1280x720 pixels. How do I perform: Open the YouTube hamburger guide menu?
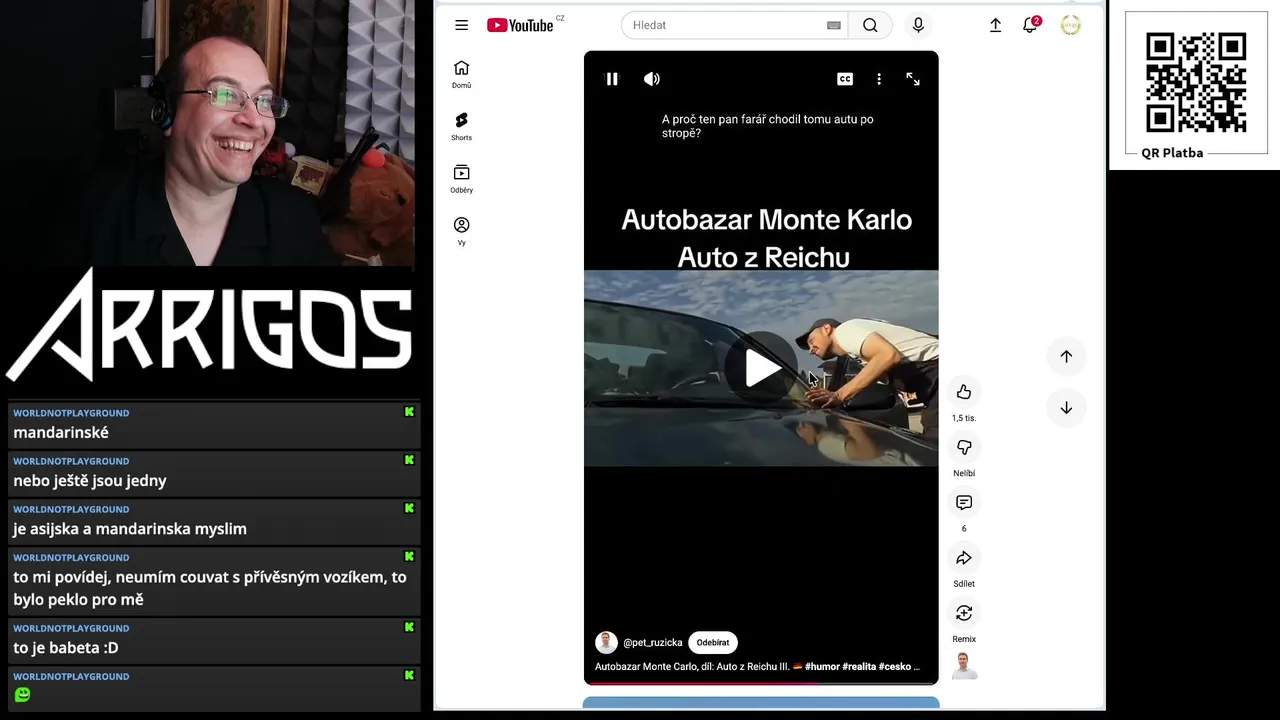pyautogui.click(x=461, y=25)
